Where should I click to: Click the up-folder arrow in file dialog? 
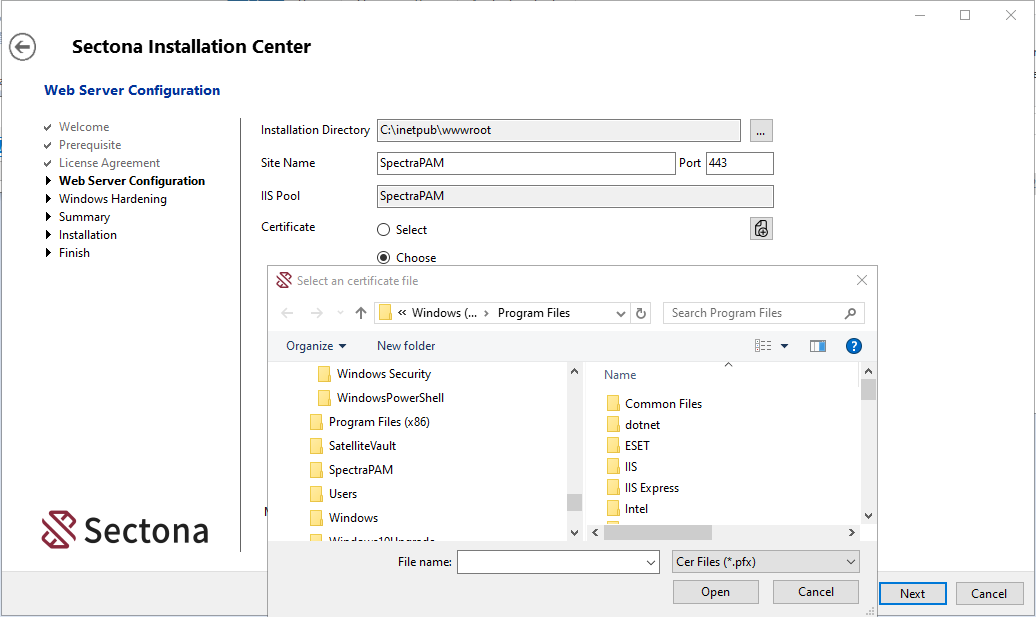[361, 313]
